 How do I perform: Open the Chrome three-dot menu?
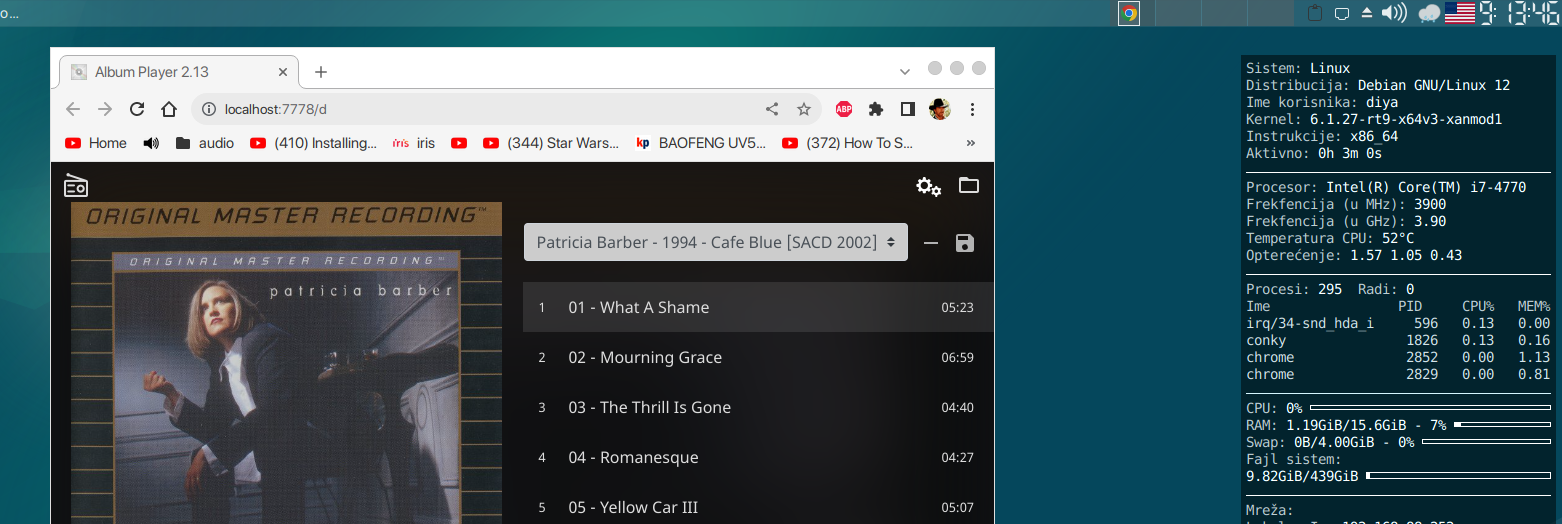[x=973, y=109]
